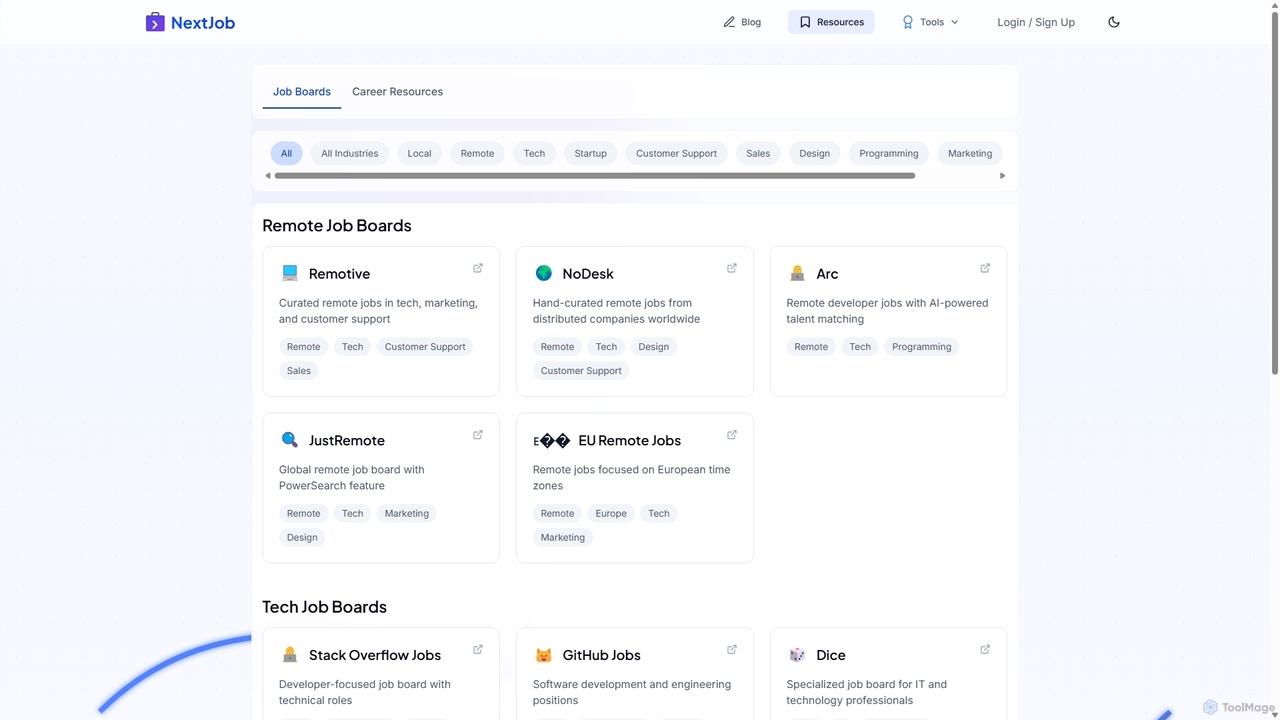Image resolution: width=1280 pixels, height=720 pixels.
Task: Click the Customer Support tag on Remotive card
Action: click(425, 346)
